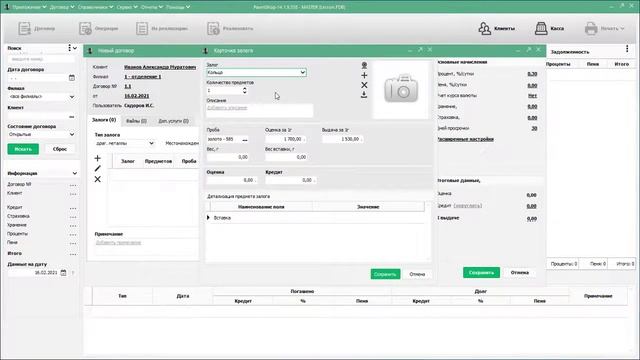Click the Оценка за 1г field
The height and width of the screenshot is (360, 640).
286,139
